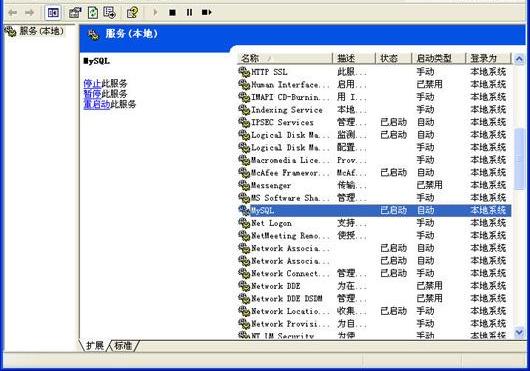Click the gear icon of IMAPI CD-Burning service
530x371 pixels.
(244, 97)
